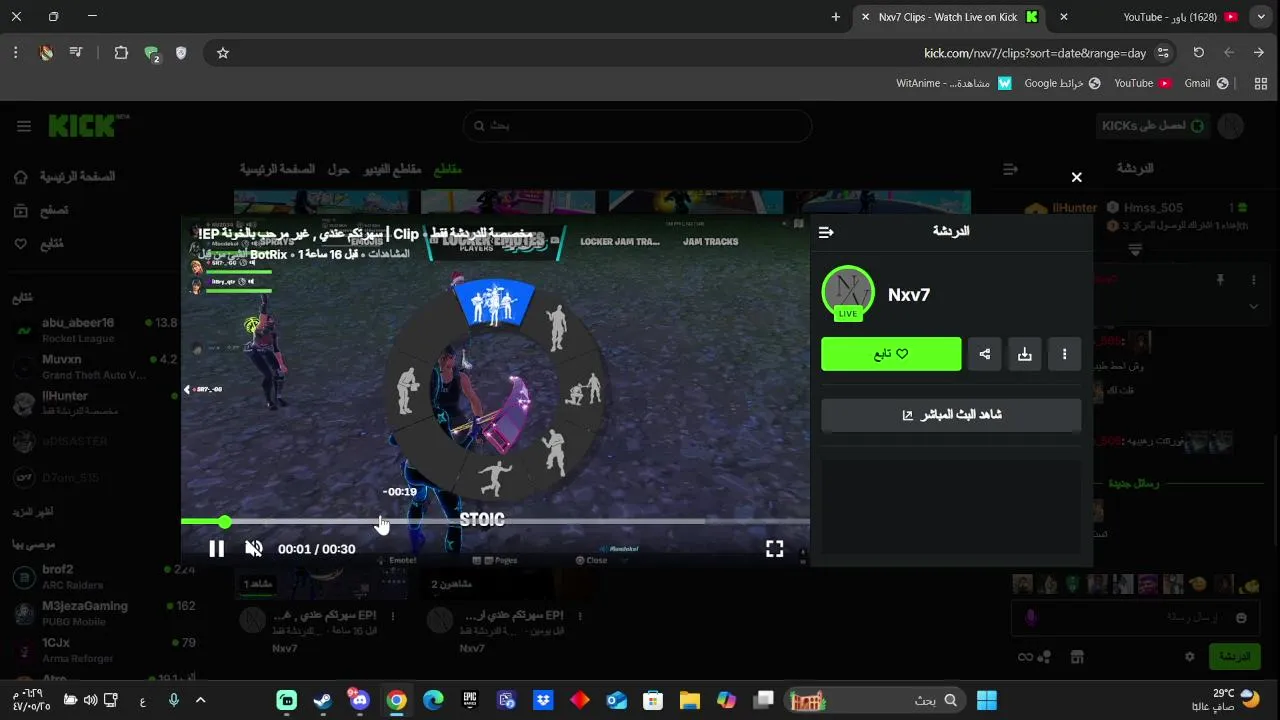Collapse the clip chat panel arrow icon
The image size is (1280, 720).
click(826, 232)
